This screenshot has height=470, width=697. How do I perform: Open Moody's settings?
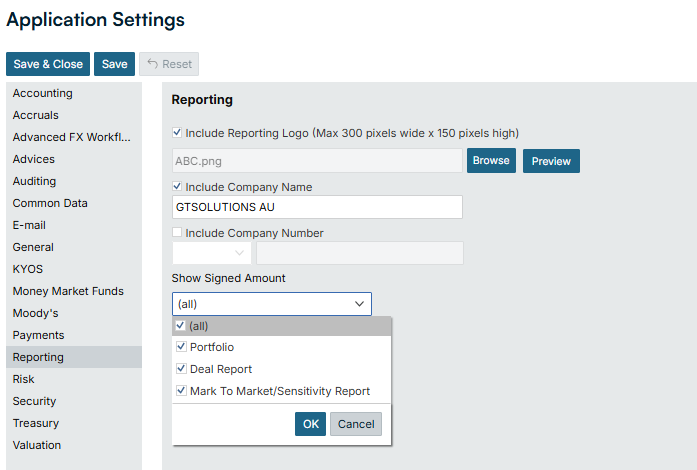coord(74,313)
